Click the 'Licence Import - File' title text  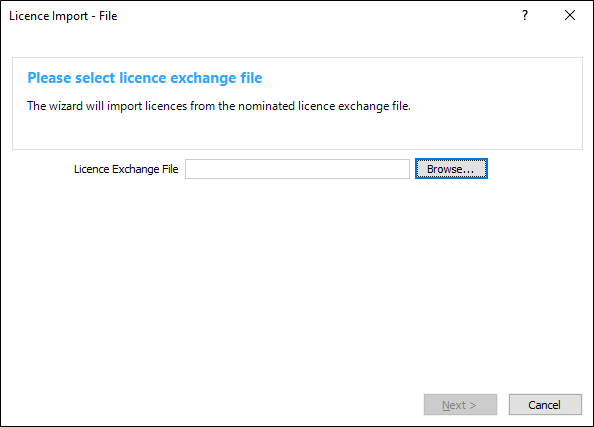pos(63,16)
